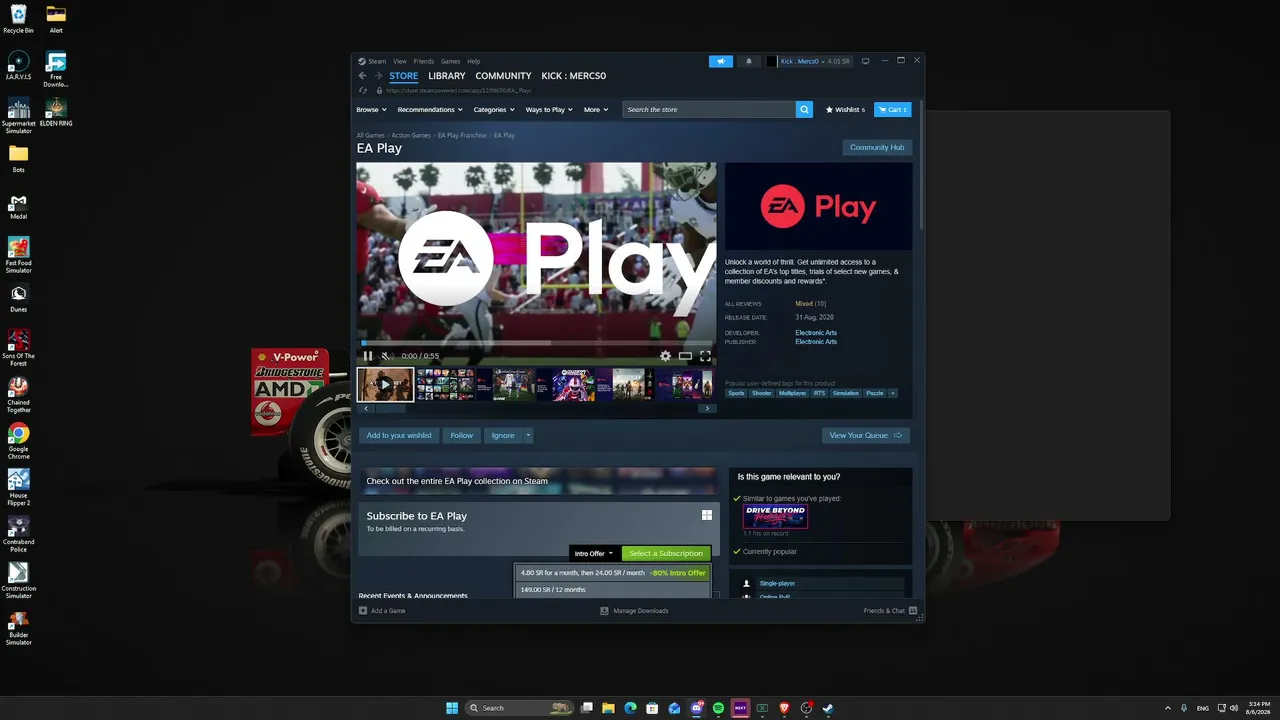Expand the More dropdown in store nav
Viewport: 1280px width, 720px height.
pyautogui.click(x=596, y=110)
